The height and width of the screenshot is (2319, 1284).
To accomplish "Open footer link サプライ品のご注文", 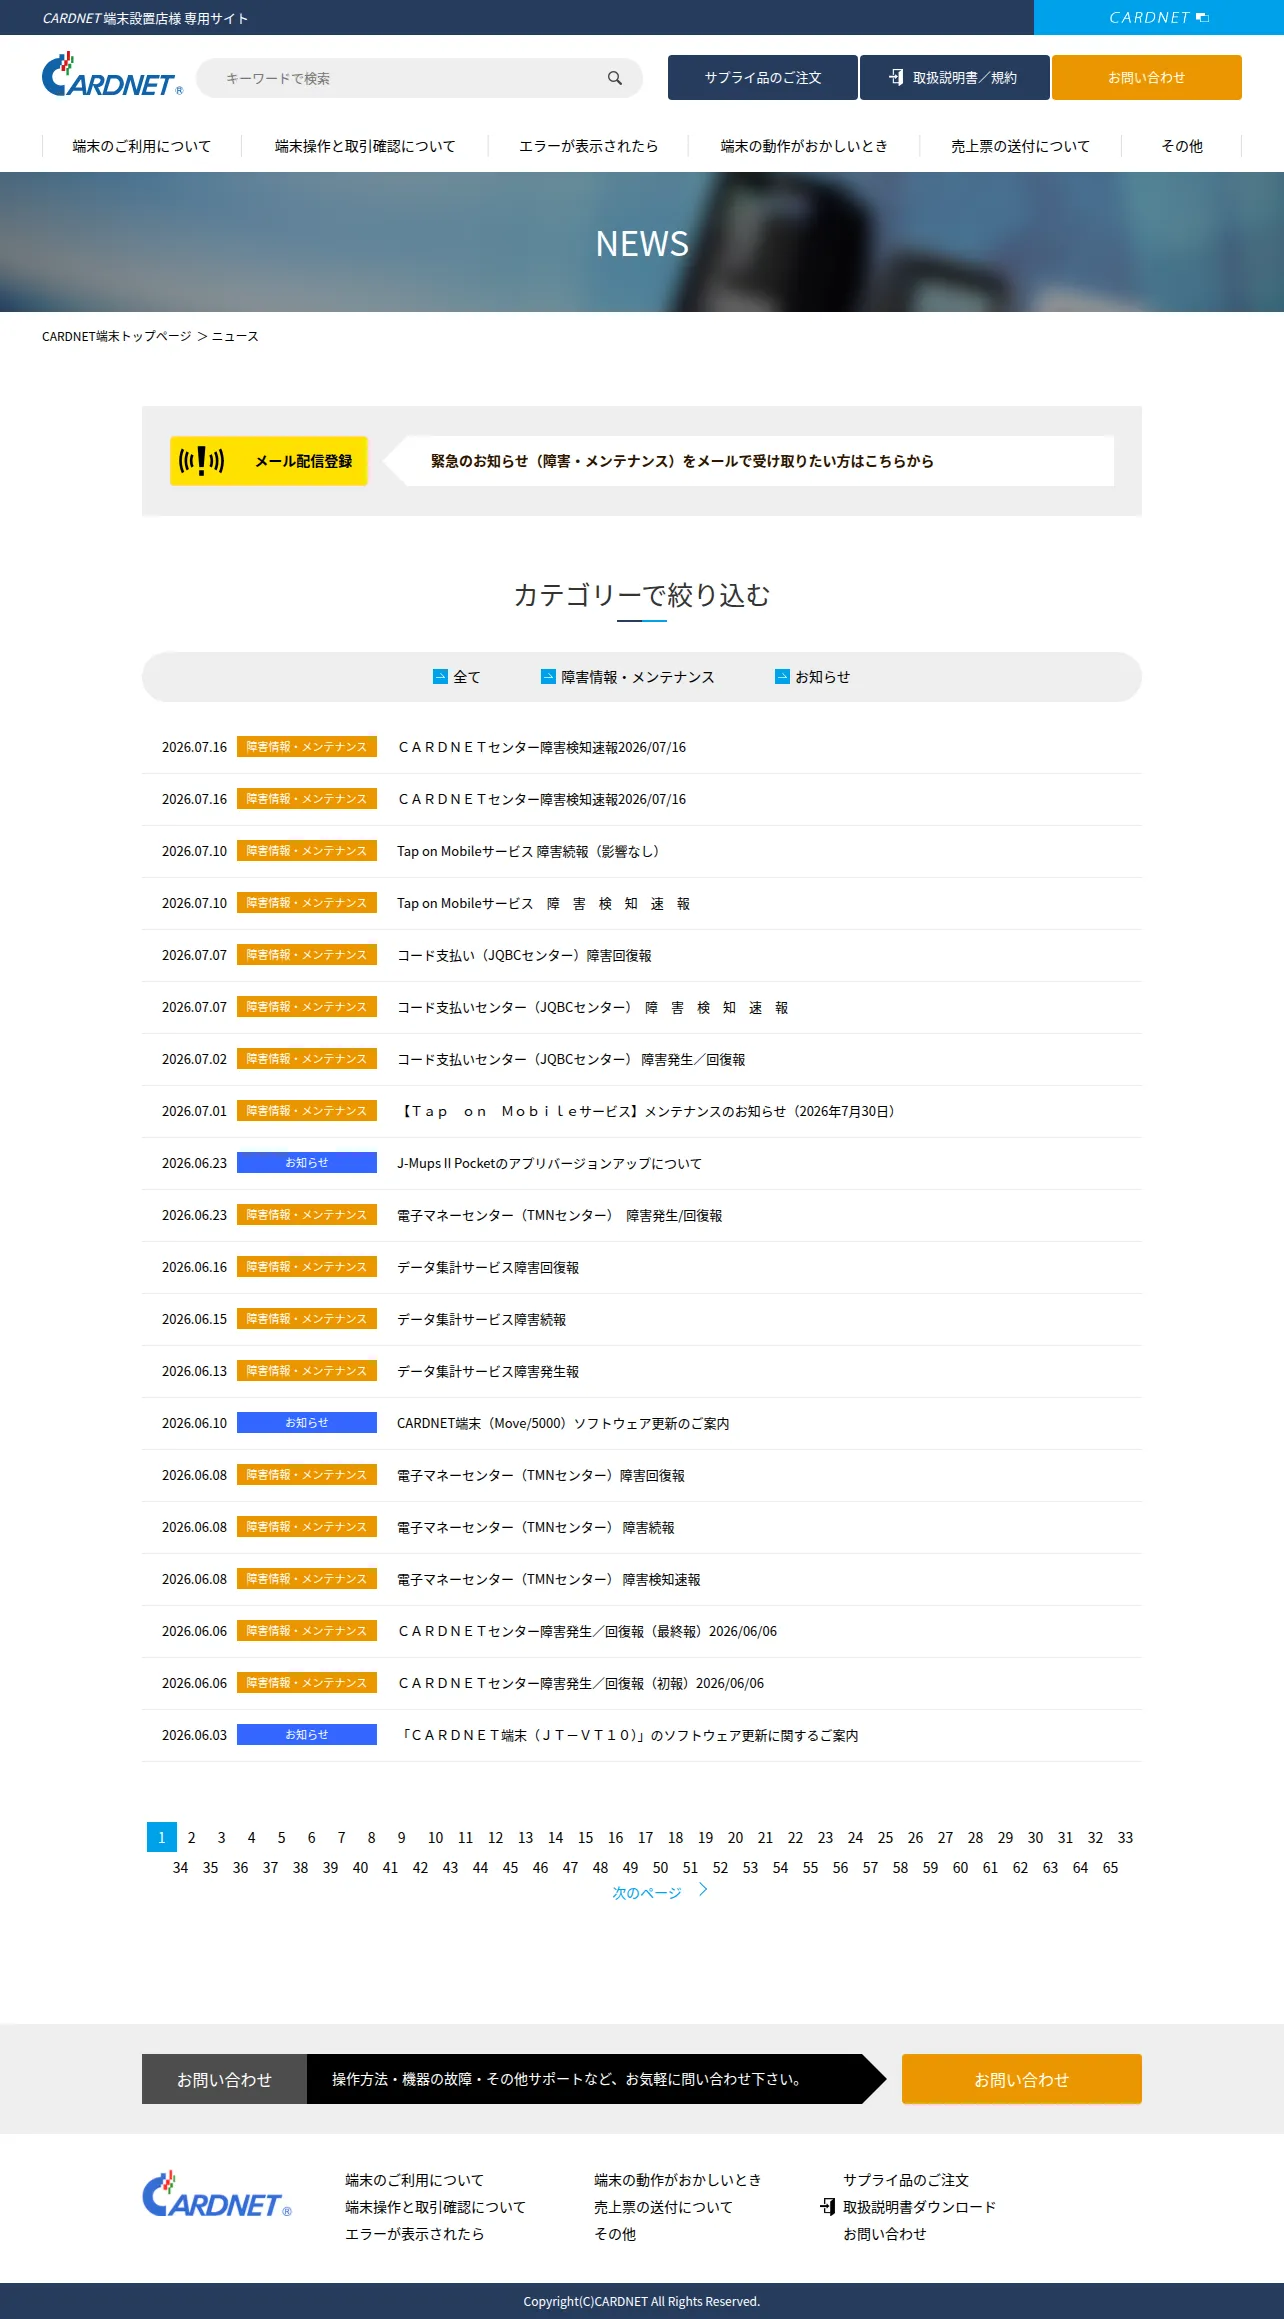I will tap(906, 2180).
